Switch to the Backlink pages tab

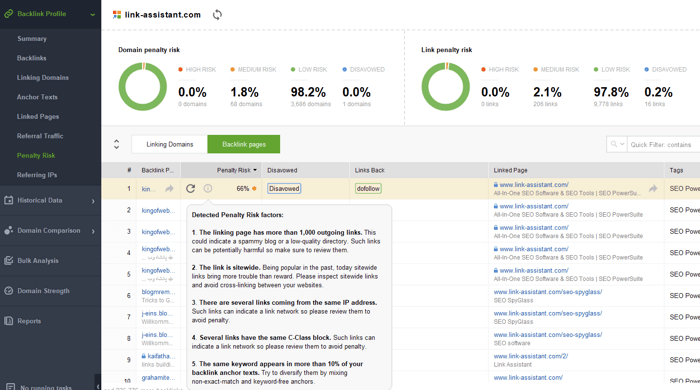click(x=244, y=144)
